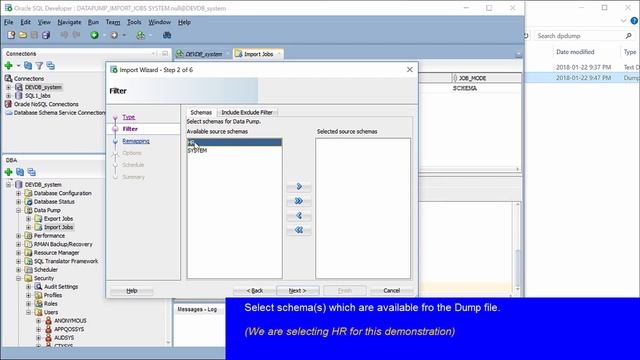Open the Navigate menu
Screen dimensions: 640x360
pyautogui.click(x=69, y=22)
